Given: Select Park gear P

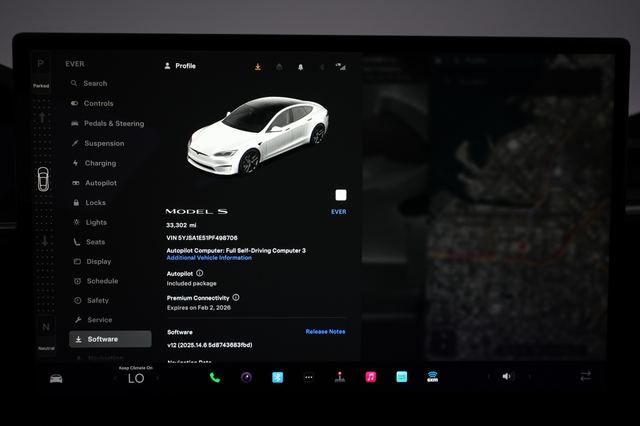Looking at the screenshot, I should [41, 64].
